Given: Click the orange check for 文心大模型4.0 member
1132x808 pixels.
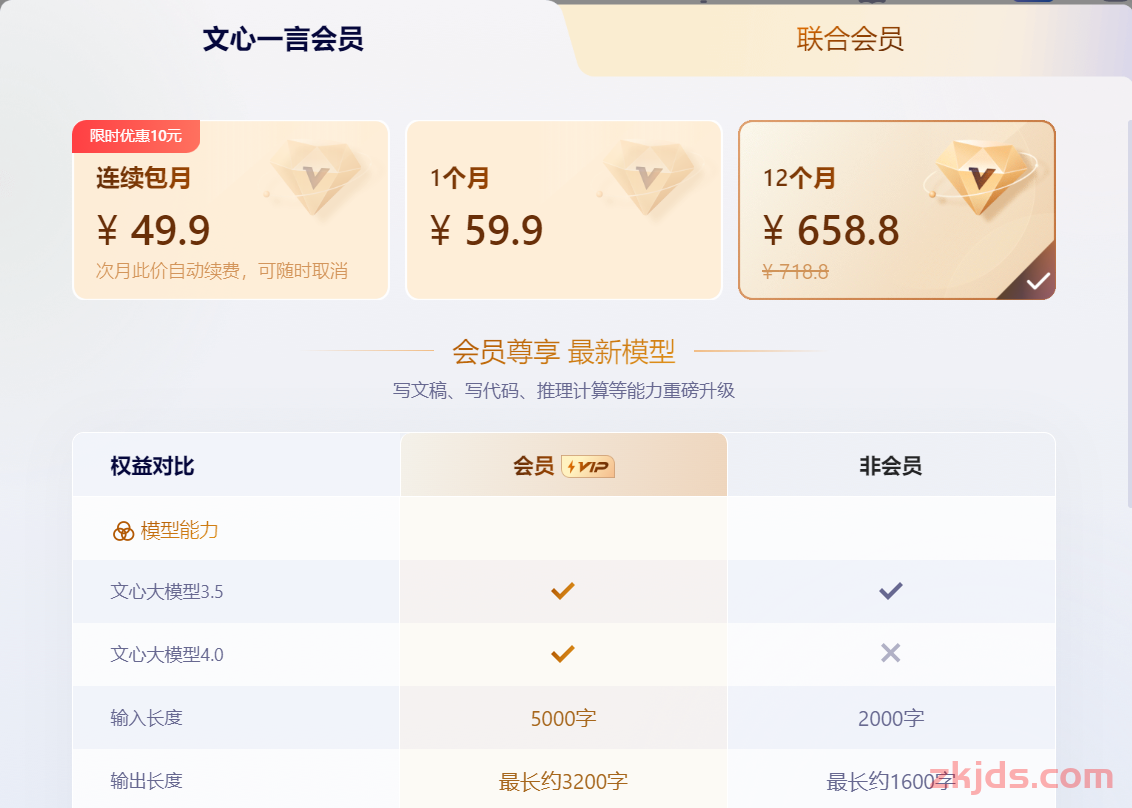Looking at the screenshot, I should [562, 653].
